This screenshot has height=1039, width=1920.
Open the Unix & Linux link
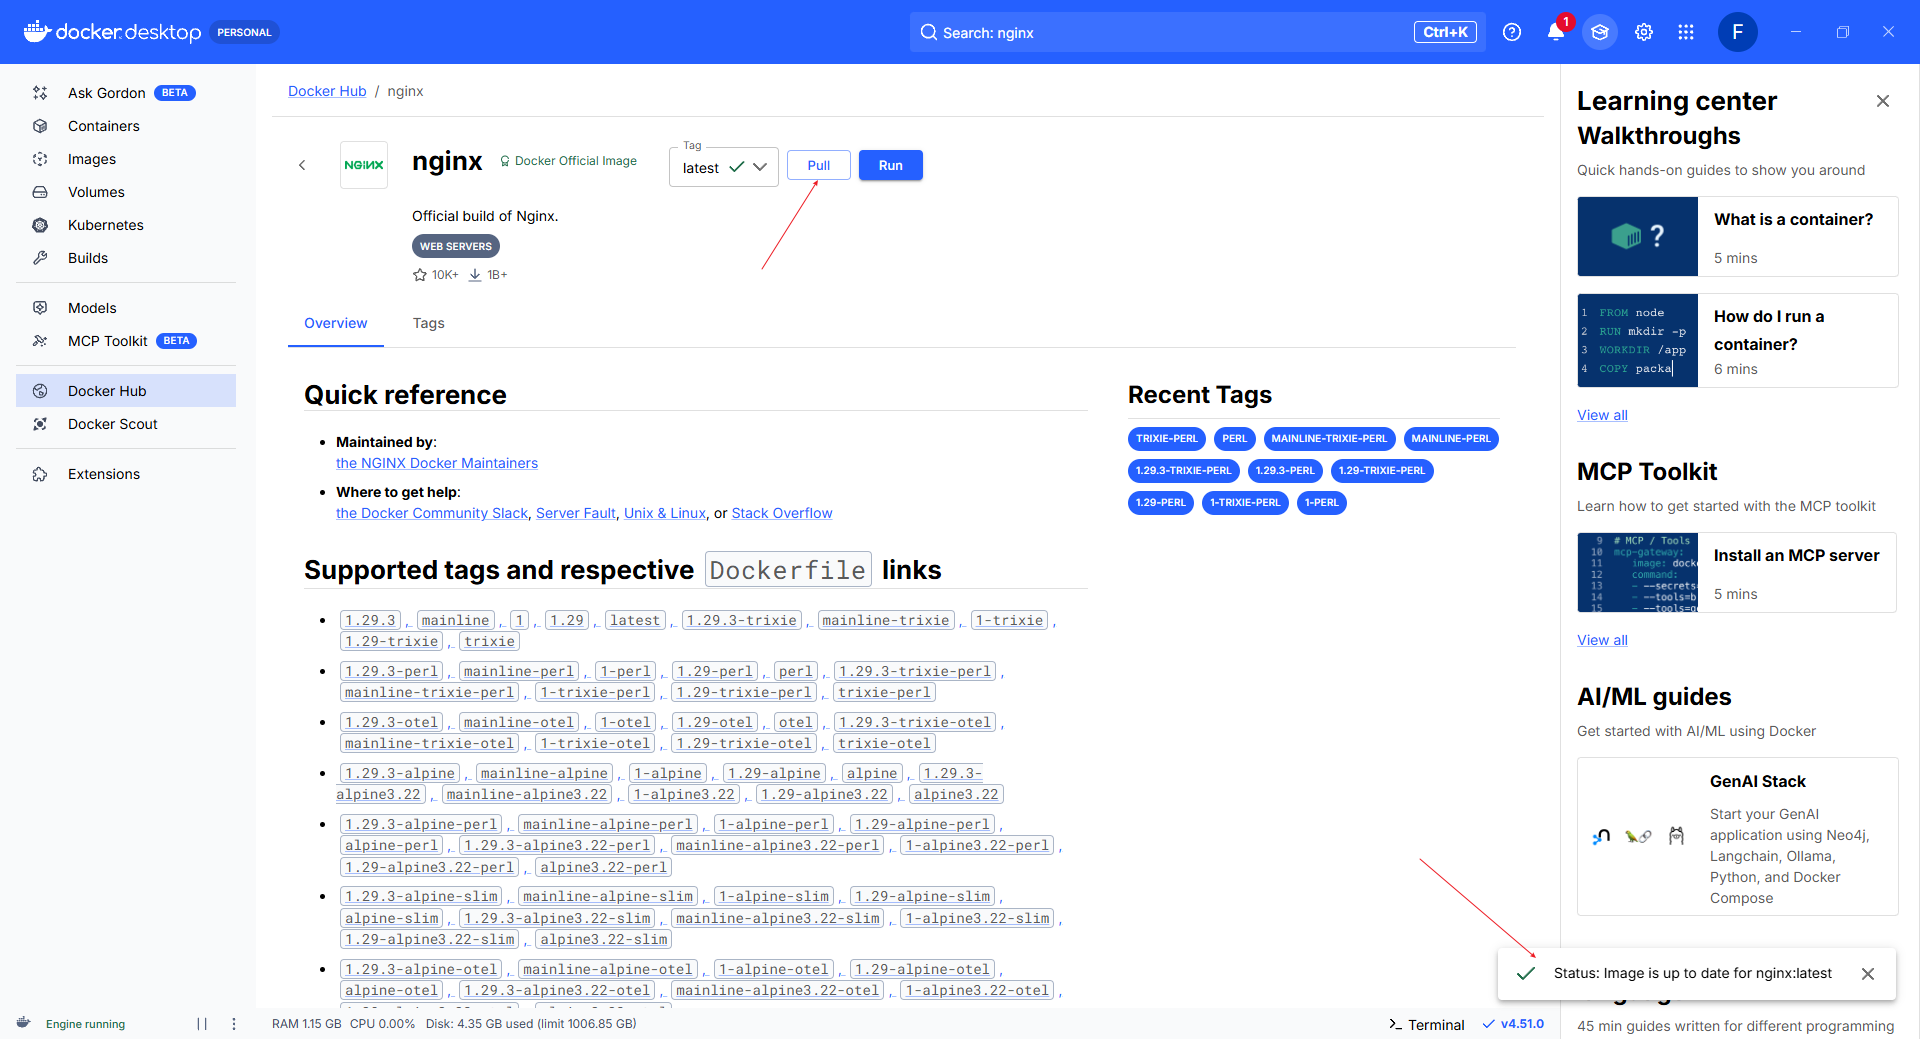(x=665, y=513)
